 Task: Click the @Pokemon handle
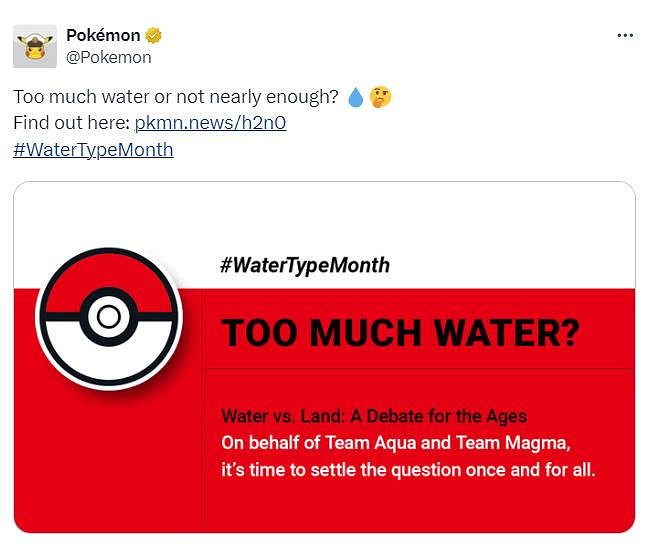(x=109, y=57)
